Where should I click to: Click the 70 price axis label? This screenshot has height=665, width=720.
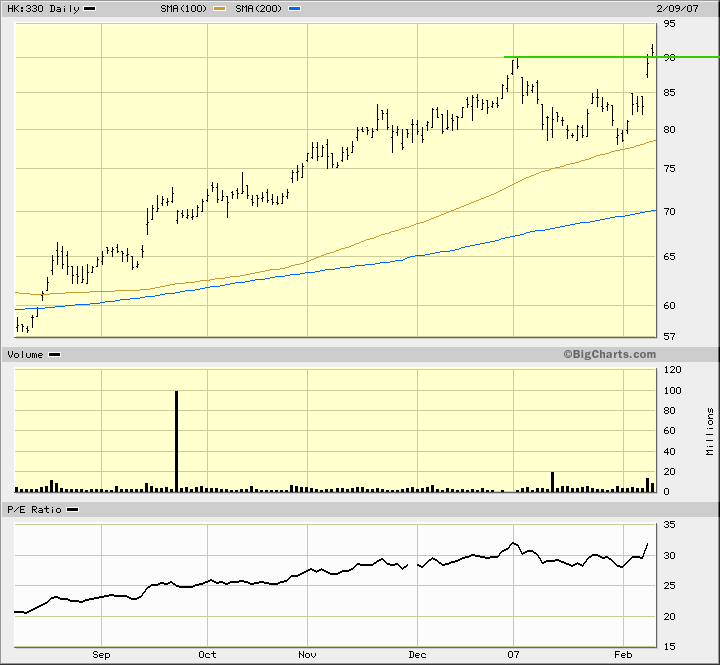click(x=669, y=212)
